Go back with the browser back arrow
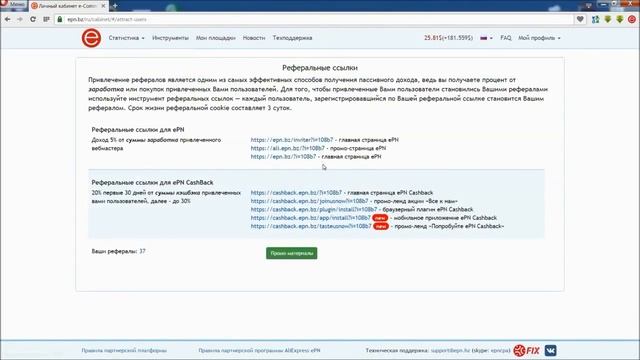The image size is (640, 360). 8,19
